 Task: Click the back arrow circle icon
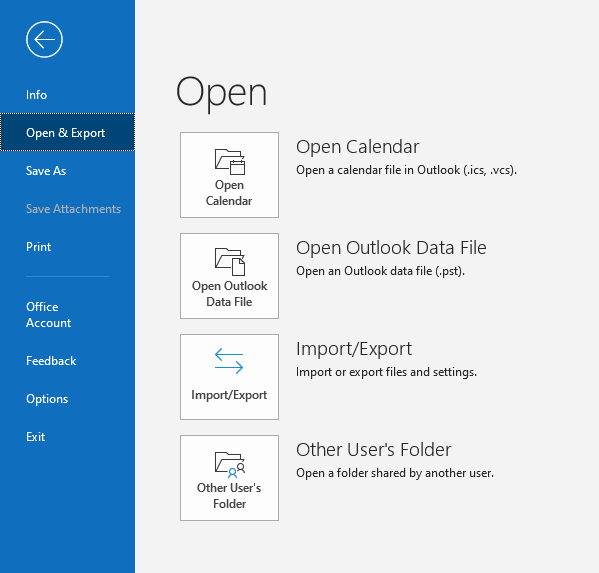44,39
